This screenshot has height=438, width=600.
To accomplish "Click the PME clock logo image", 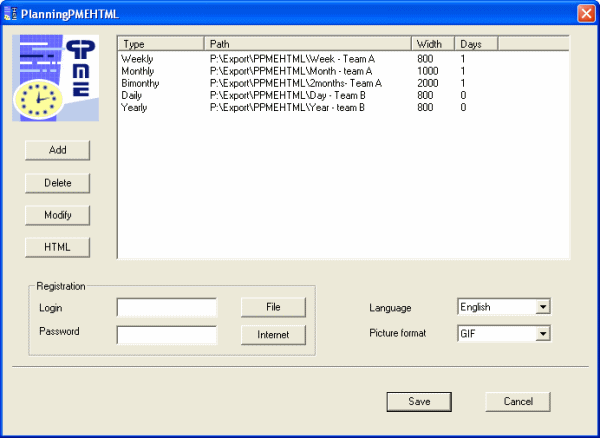I will click(55, 78).
